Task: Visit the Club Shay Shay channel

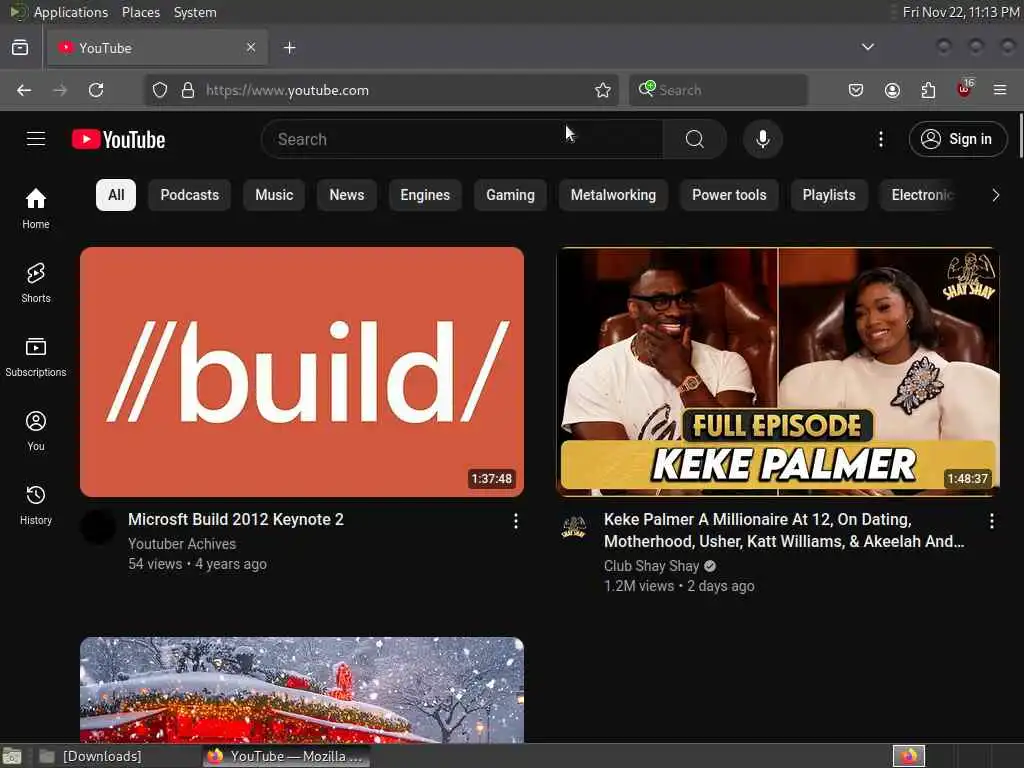Action: pos(651,566)
